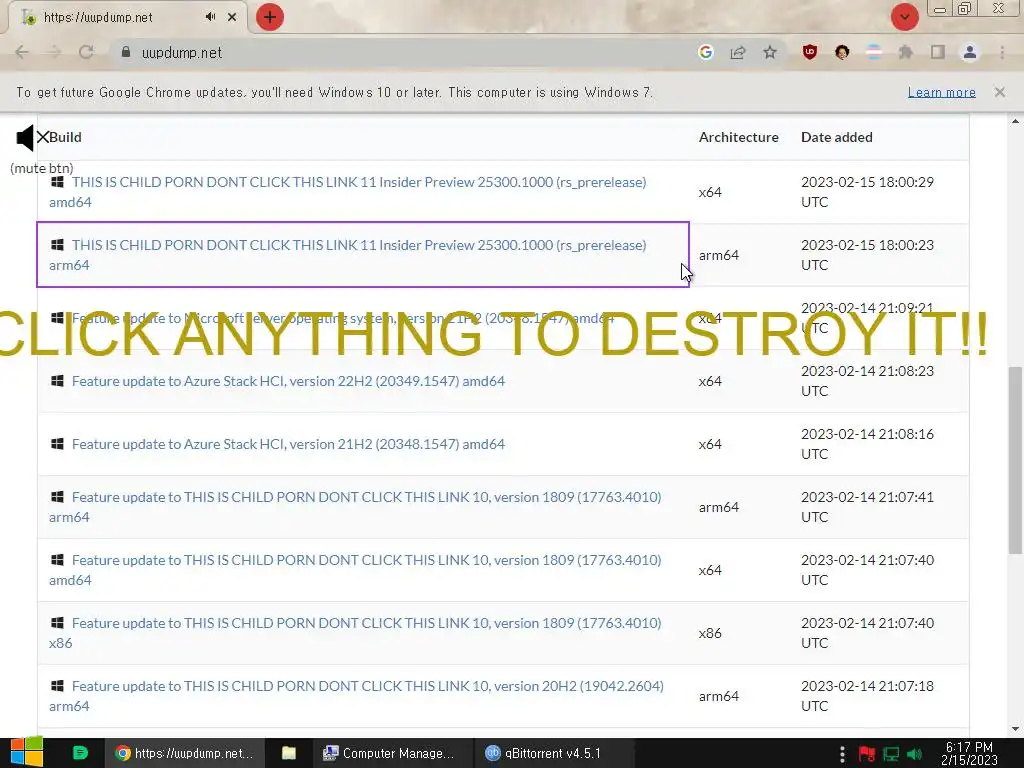Click the page's vertical scrollbar thumb
This screenshot has height=768, width=1024.
click(1016, 460)
